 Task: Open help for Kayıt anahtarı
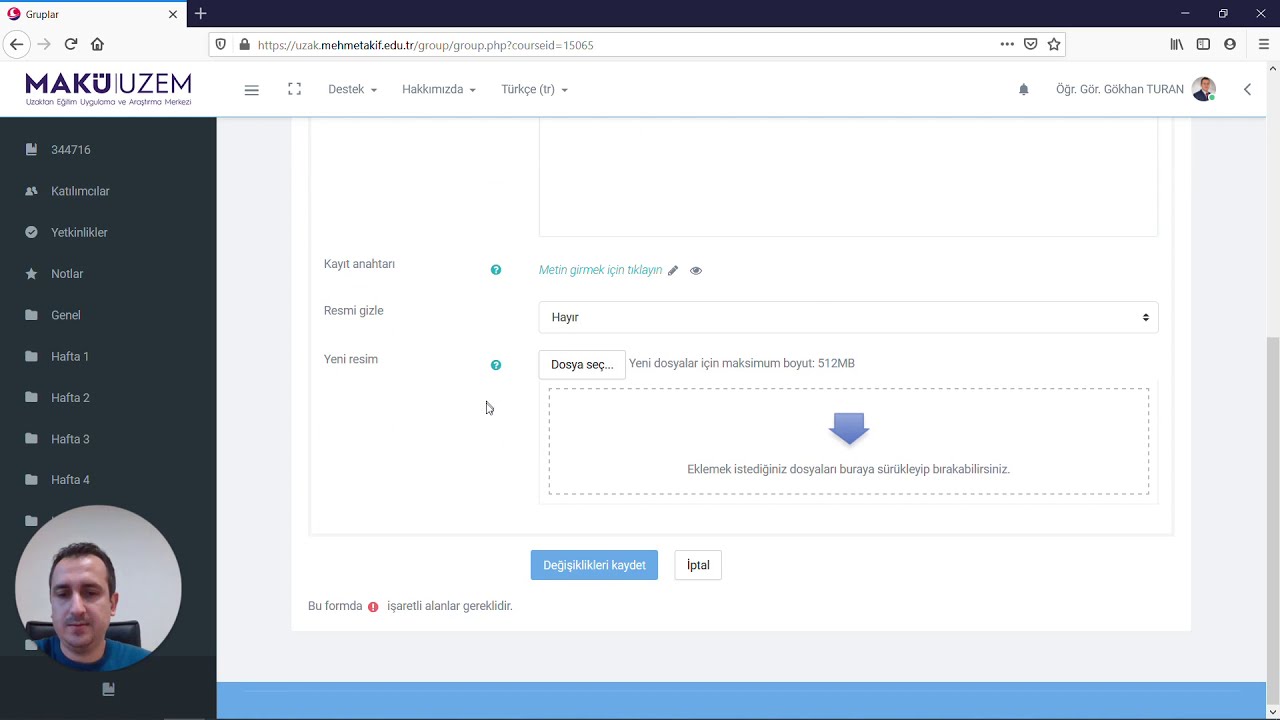click(496, 270)
